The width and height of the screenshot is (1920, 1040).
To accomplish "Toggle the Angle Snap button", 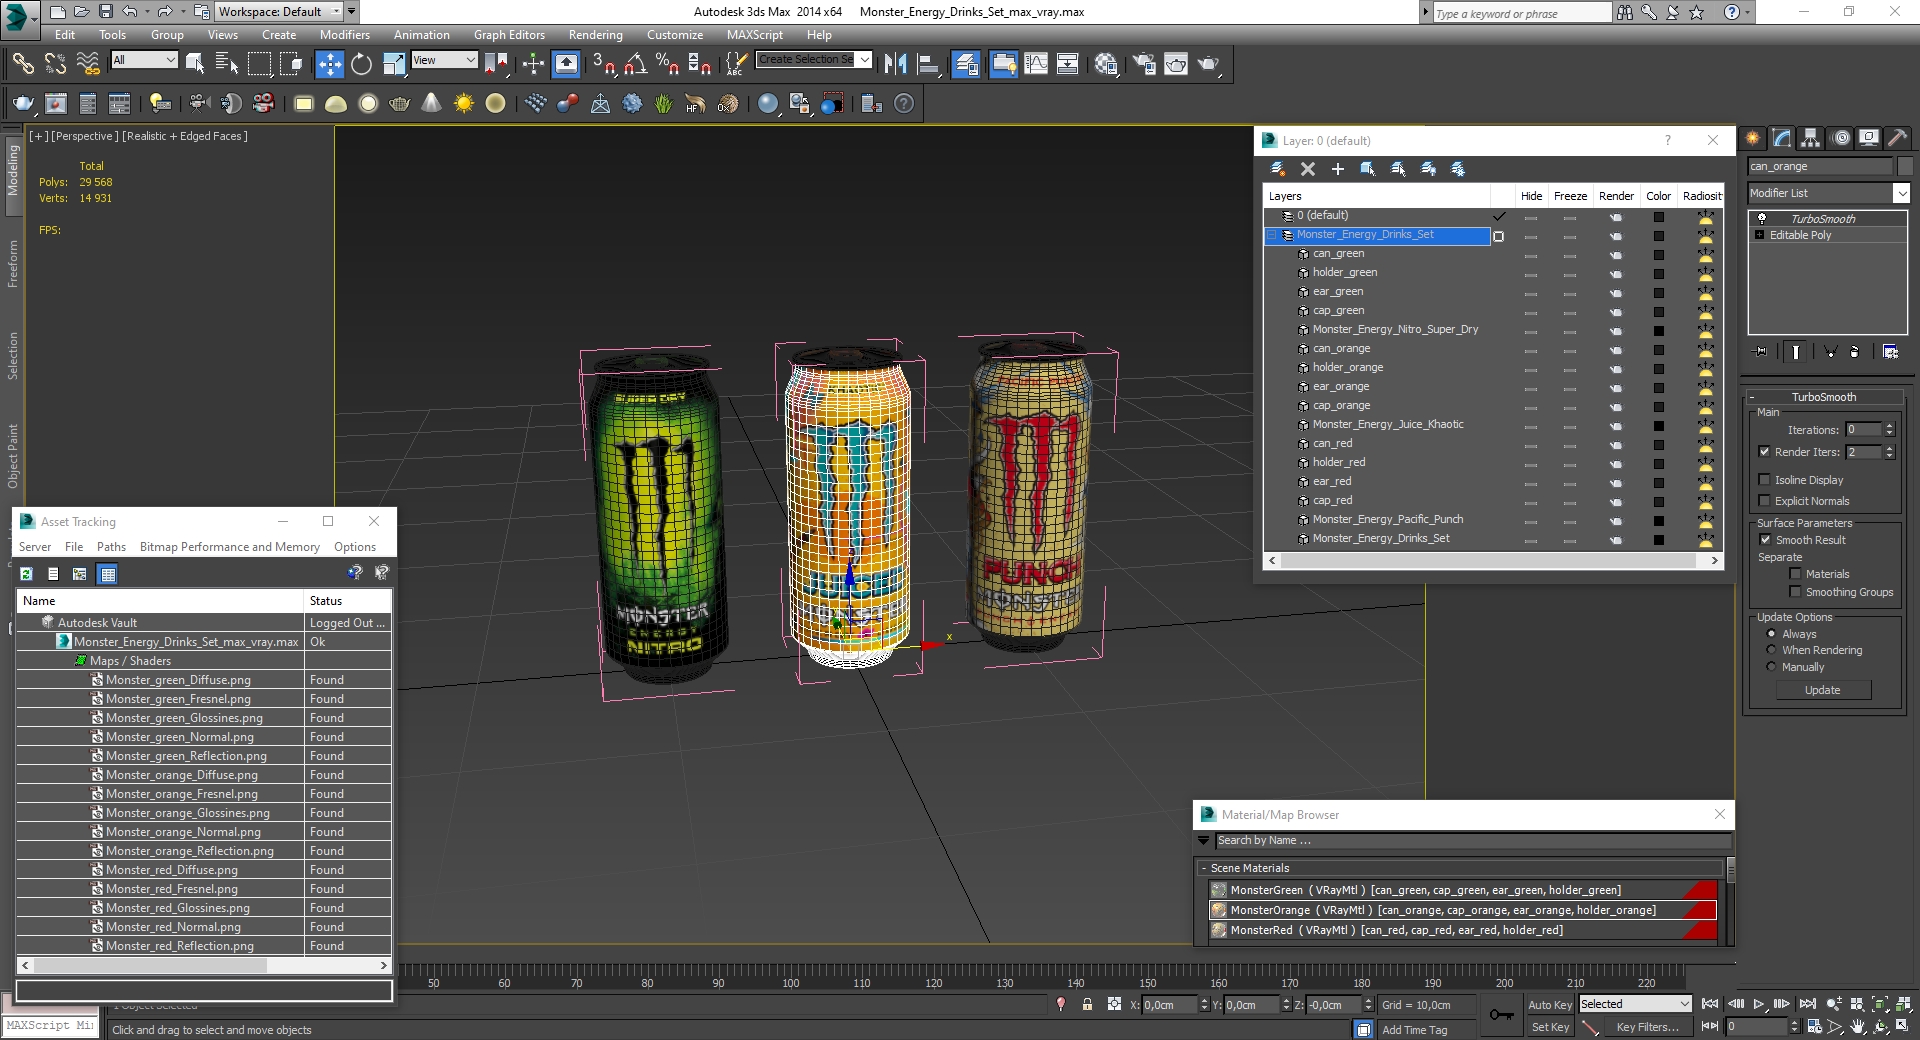I will click(x=635, y=64).
